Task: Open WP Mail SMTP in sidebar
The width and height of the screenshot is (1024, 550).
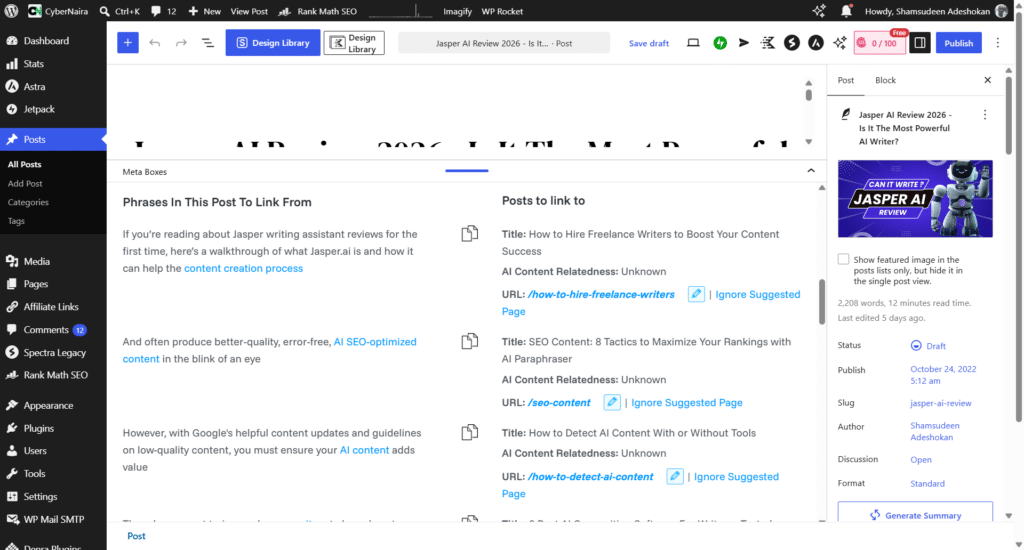Action: (53, 519)
